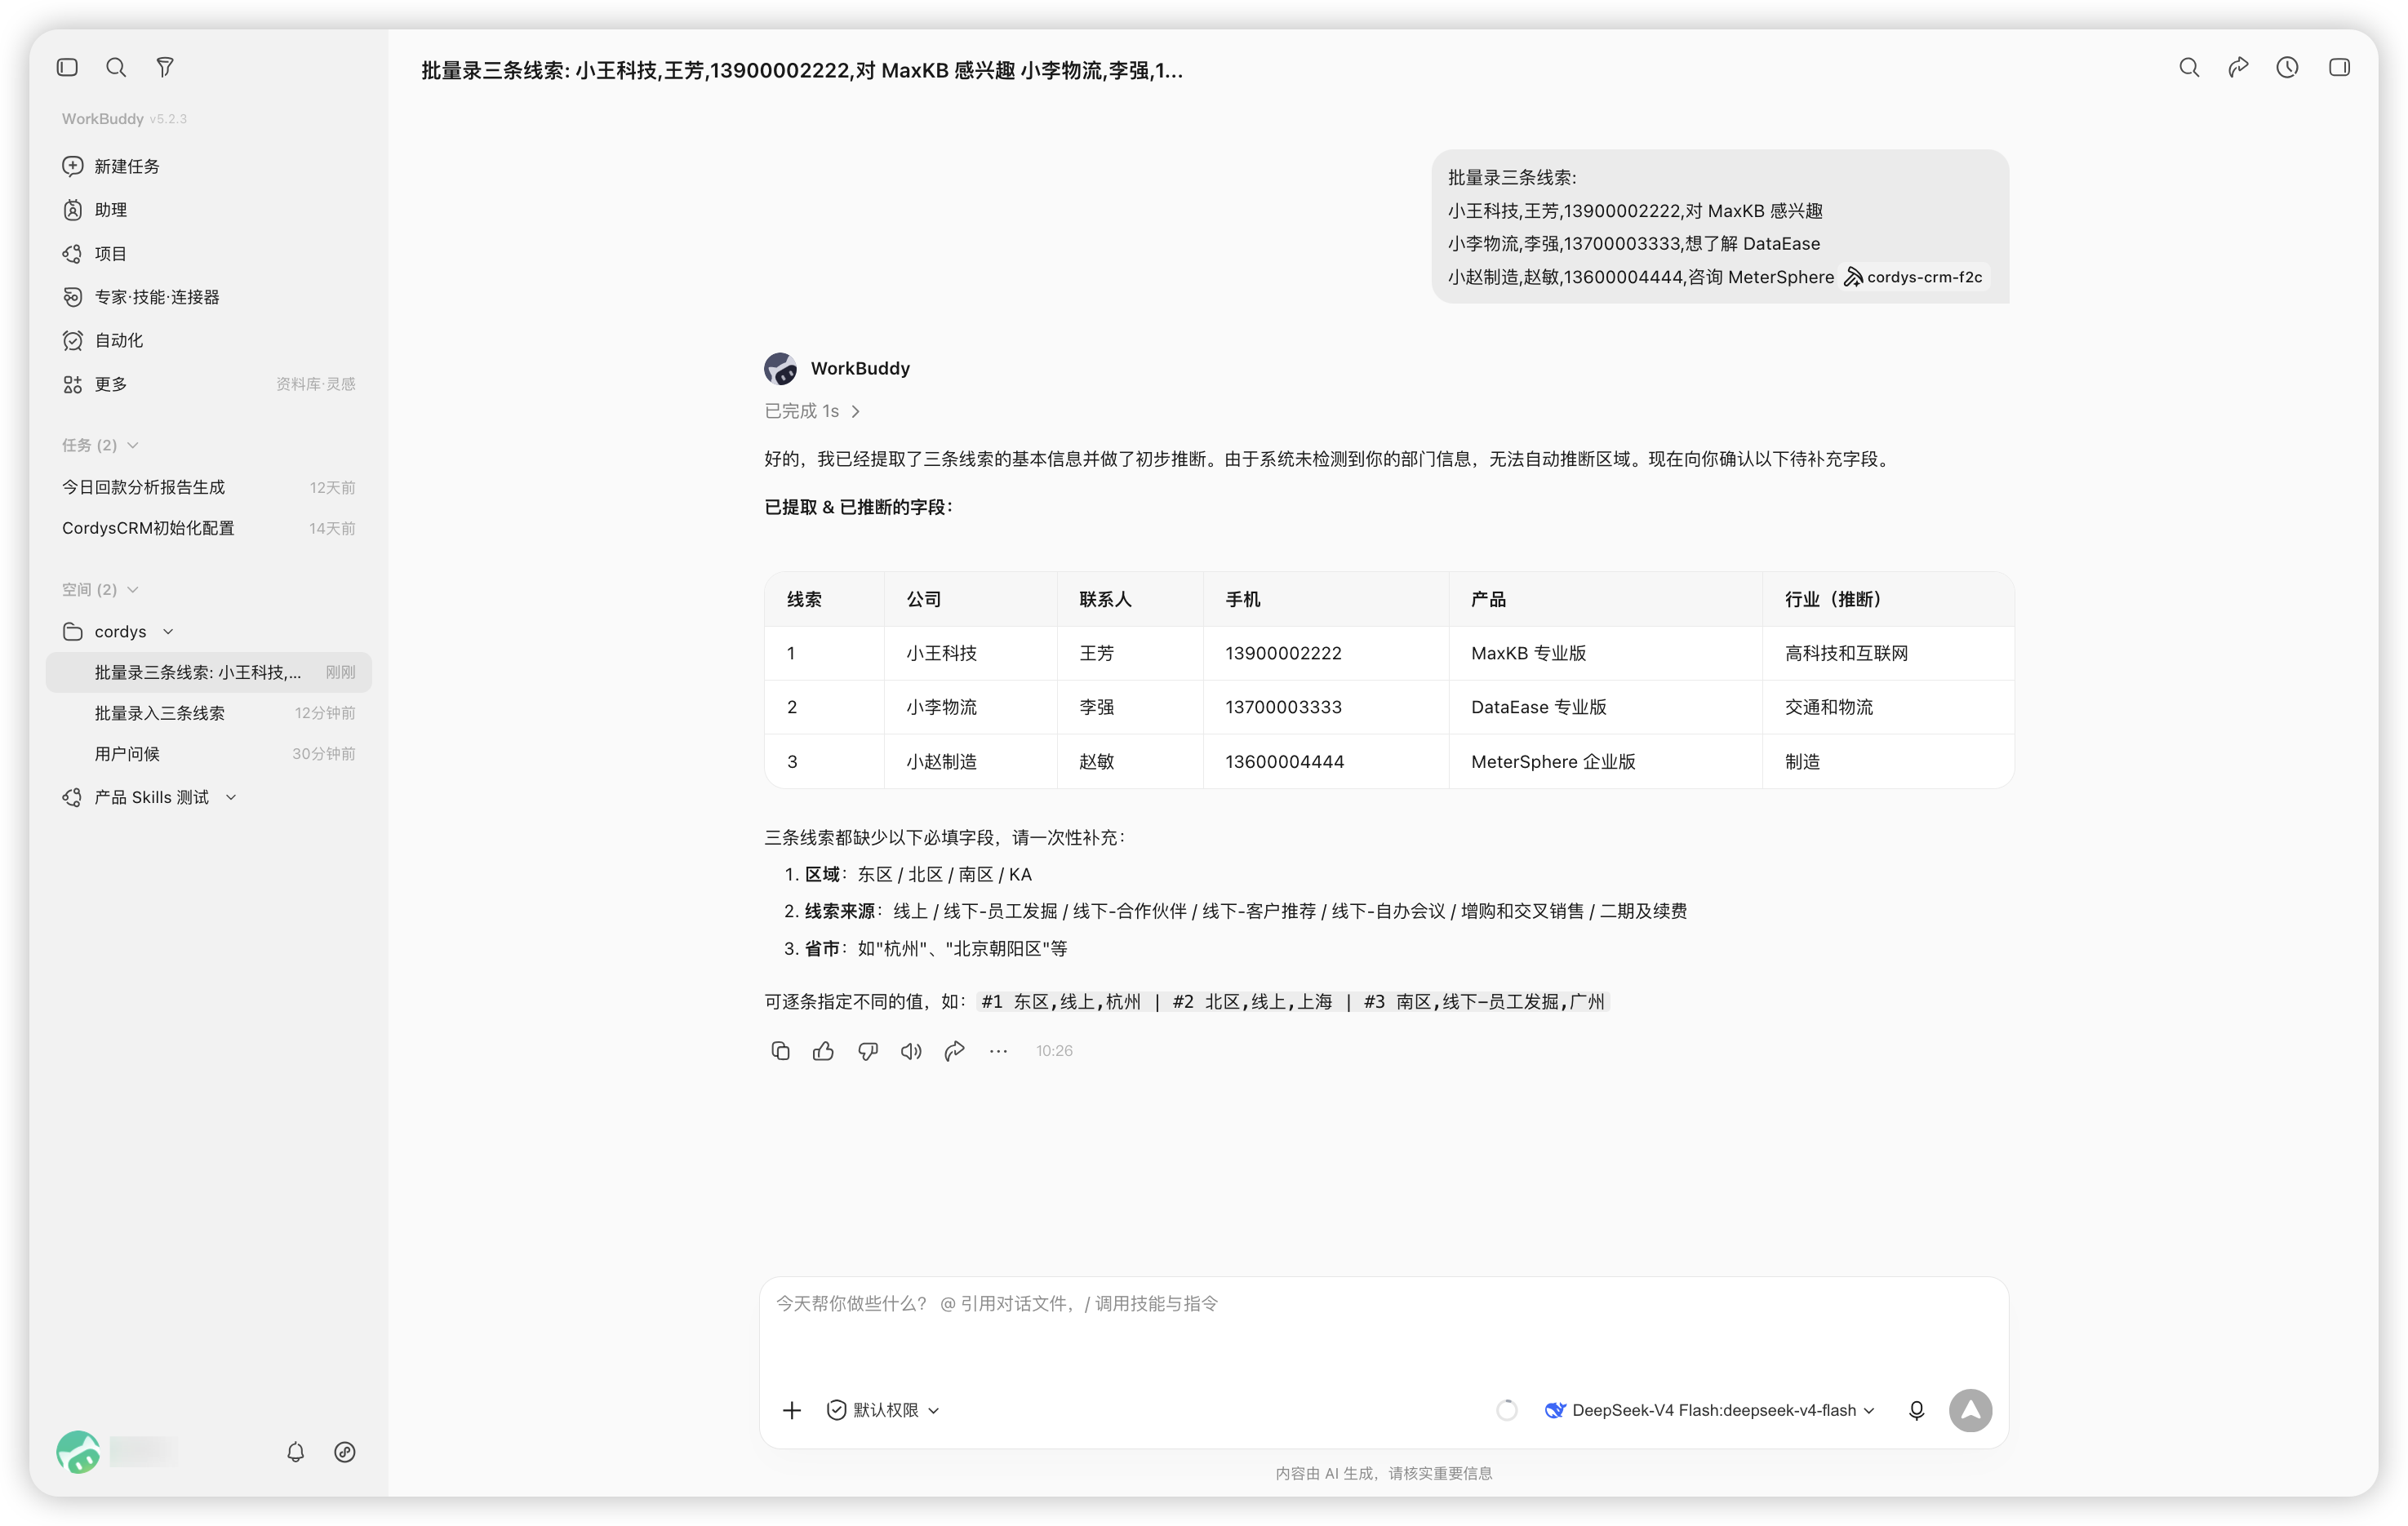Open the 更多 menu item
This screenshot has height=1526, width=2408.
[209, 384]
